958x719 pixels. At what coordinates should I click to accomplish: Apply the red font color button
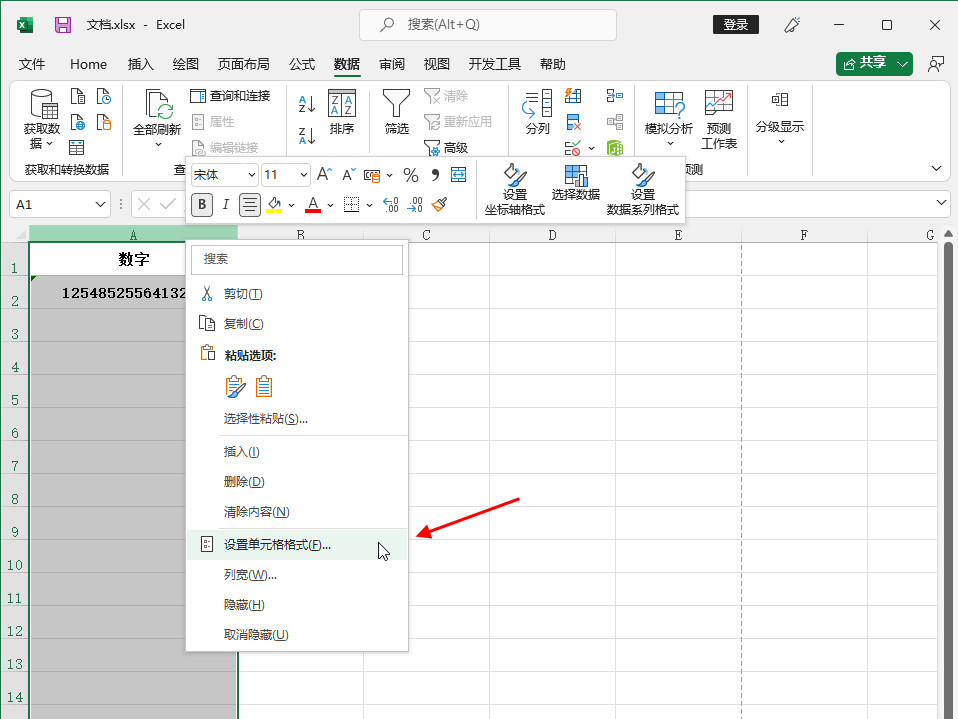point(313,205)
